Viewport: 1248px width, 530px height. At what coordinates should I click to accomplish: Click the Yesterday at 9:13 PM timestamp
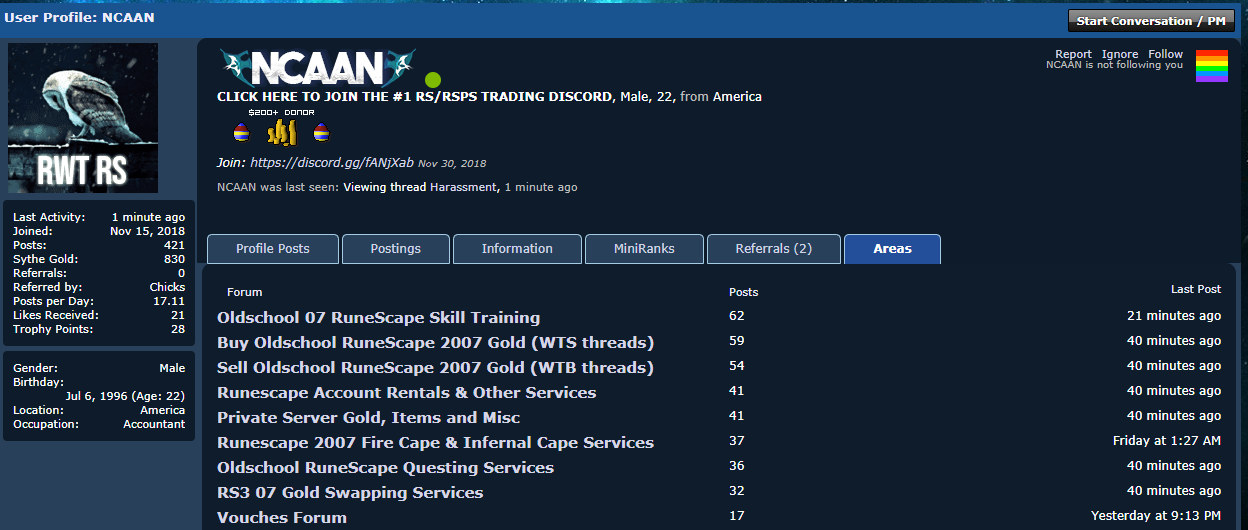1156,516
